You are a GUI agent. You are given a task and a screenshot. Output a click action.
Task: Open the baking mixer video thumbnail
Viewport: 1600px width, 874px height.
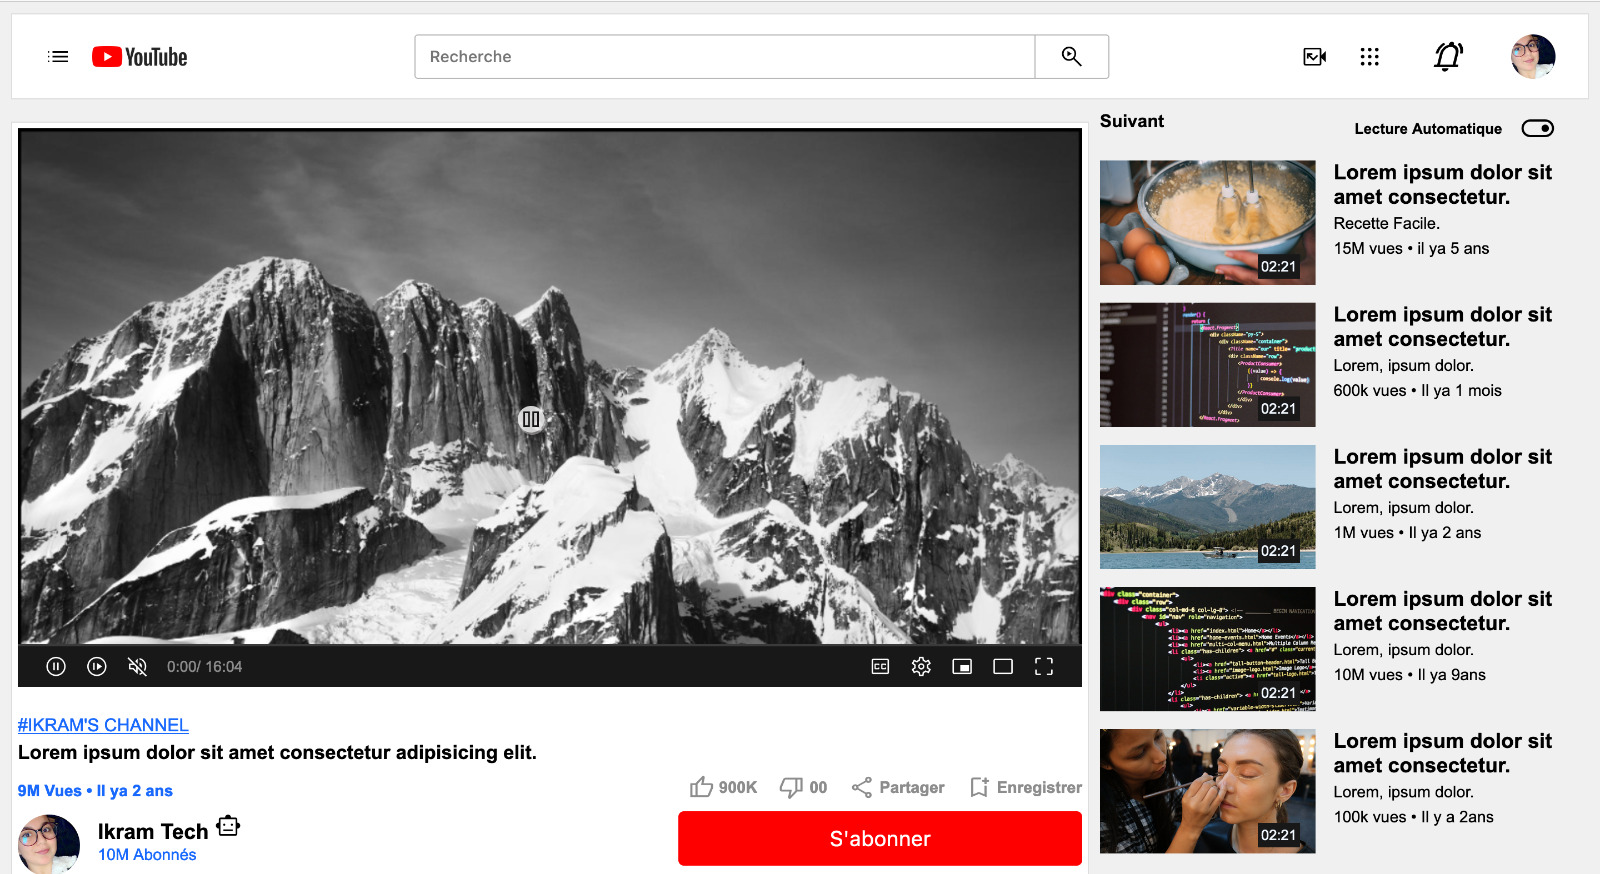click(x=1208, y=223)
